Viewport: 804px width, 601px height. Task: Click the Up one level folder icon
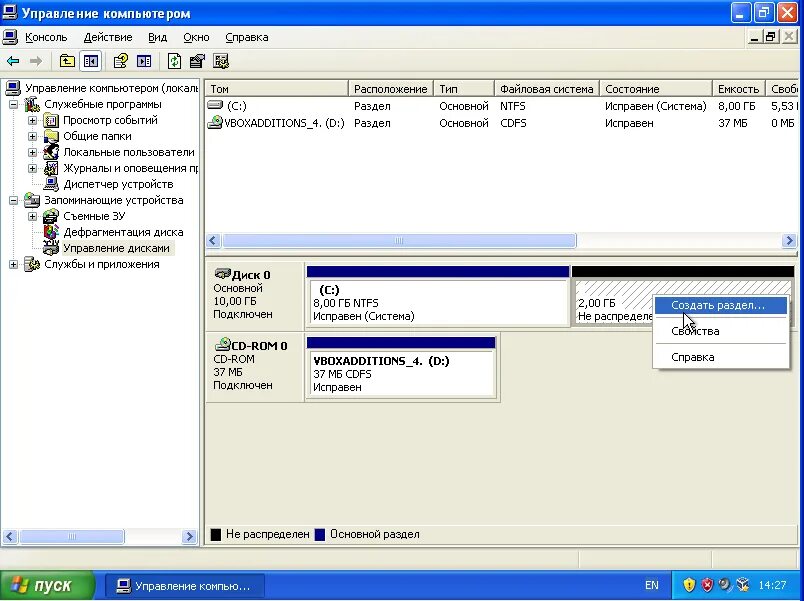pyautogui.click(x=67, y=62)
